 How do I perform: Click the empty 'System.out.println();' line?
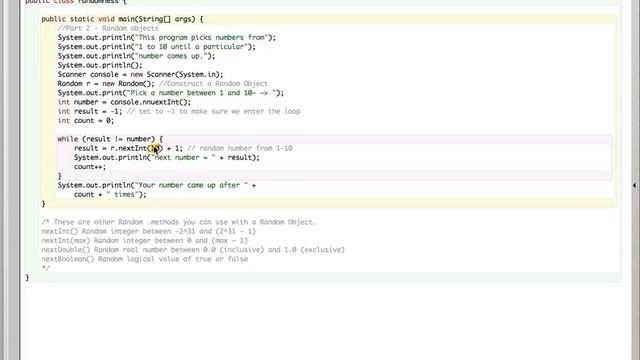pyautogui.click(x=100, y=65)
